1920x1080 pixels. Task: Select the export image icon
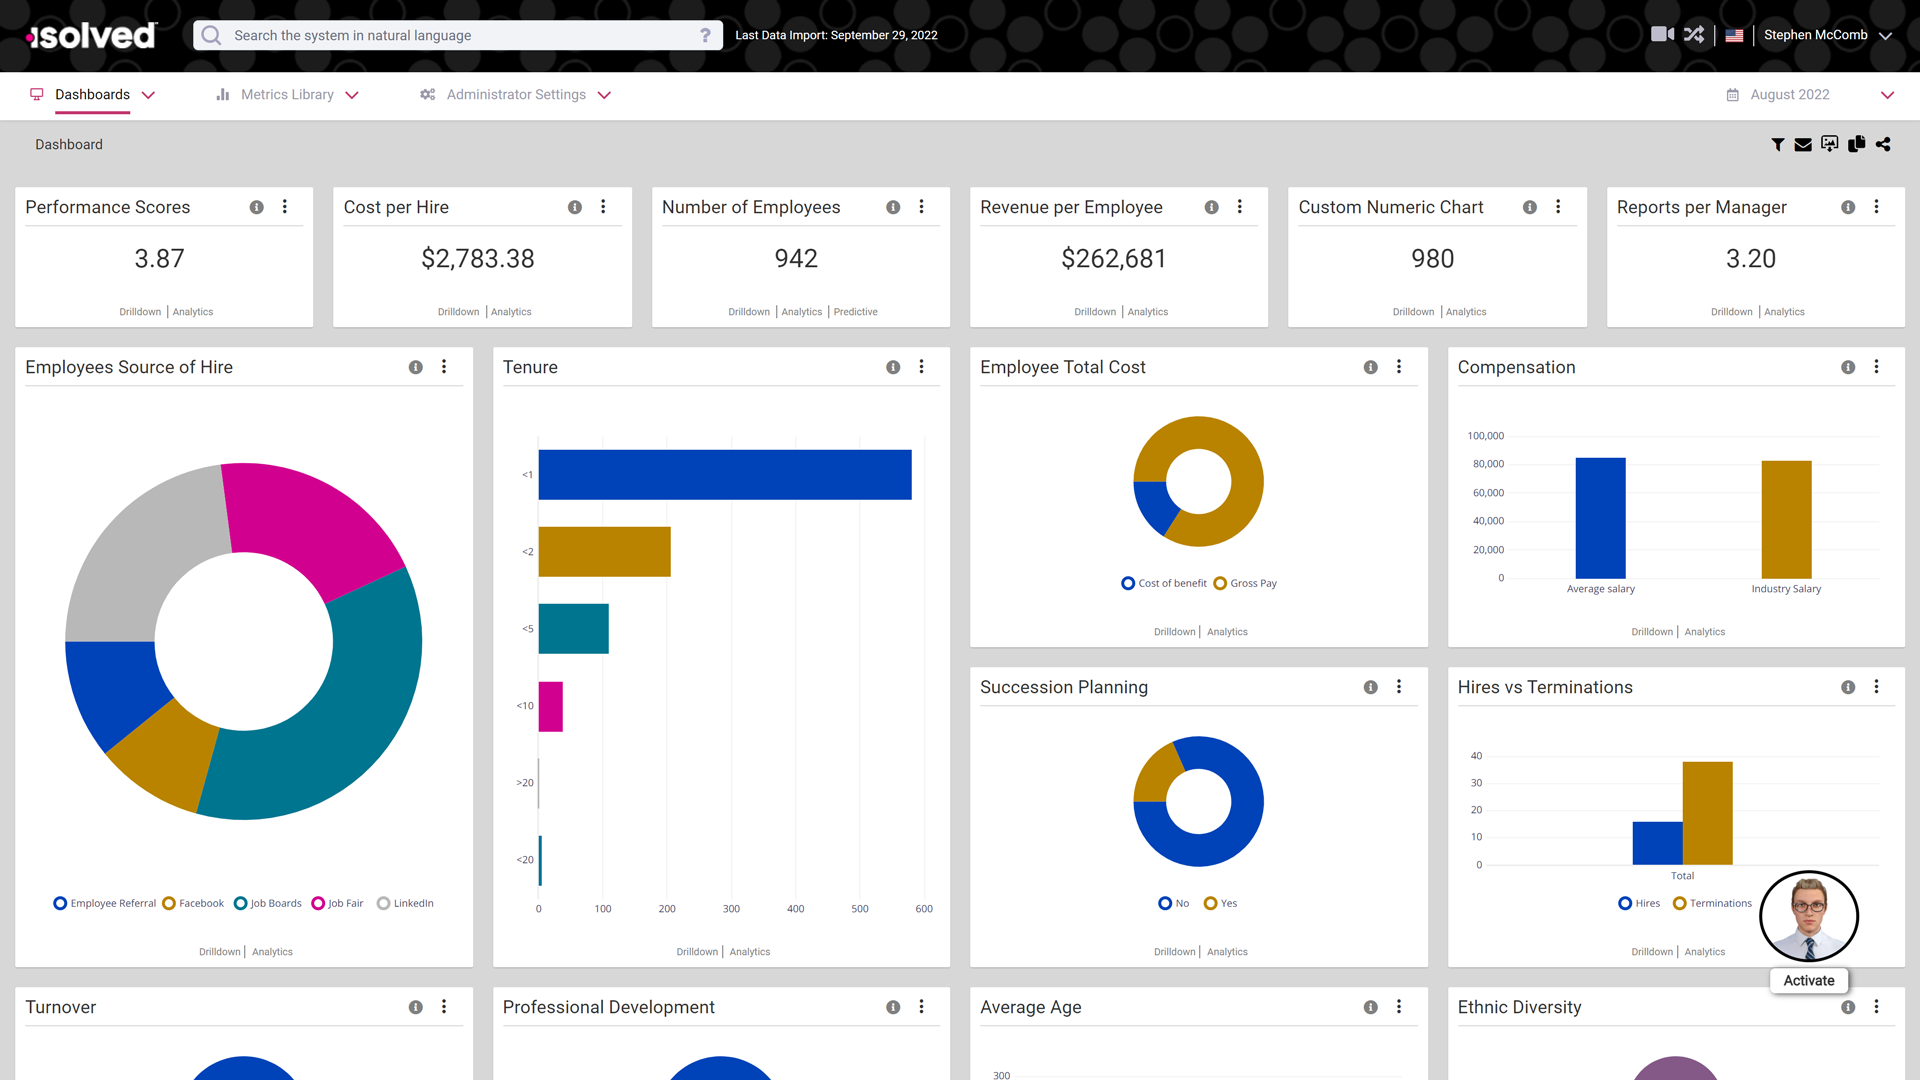point(1830,144)
